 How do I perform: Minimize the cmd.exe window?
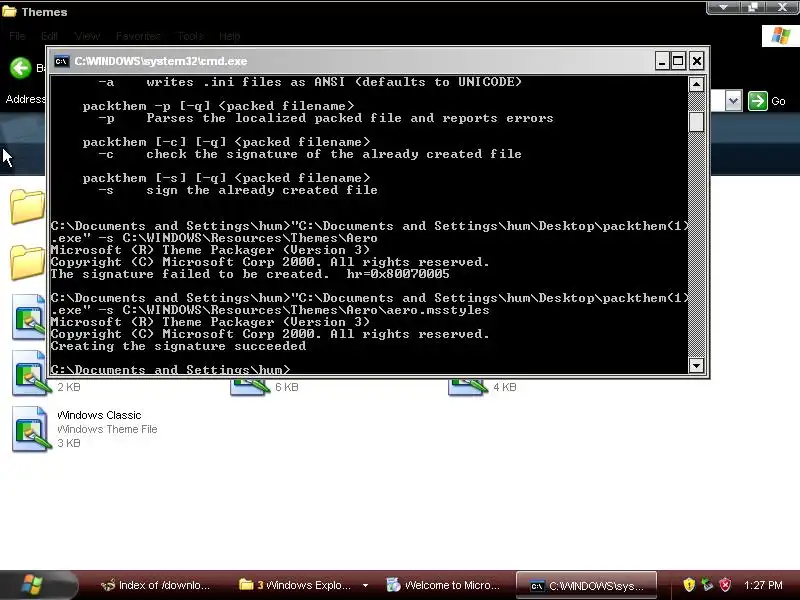662,61
